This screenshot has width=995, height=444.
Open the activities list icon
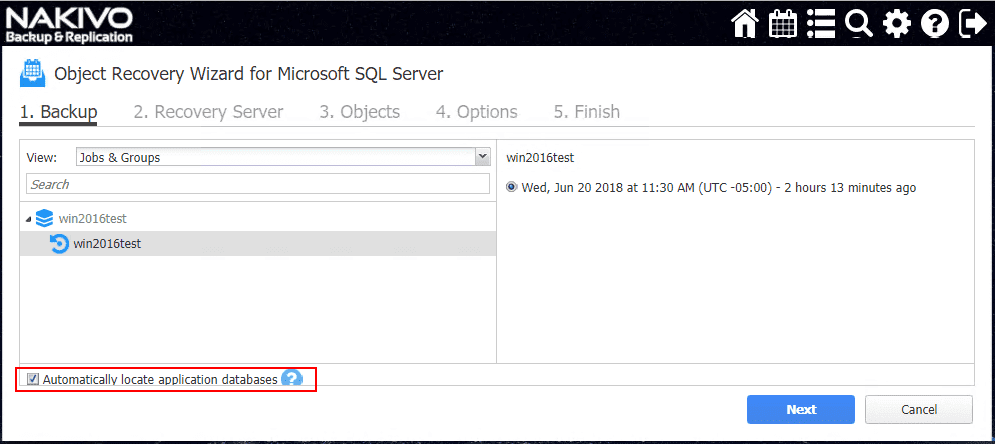pyautogui.click(x=821, y=23)
